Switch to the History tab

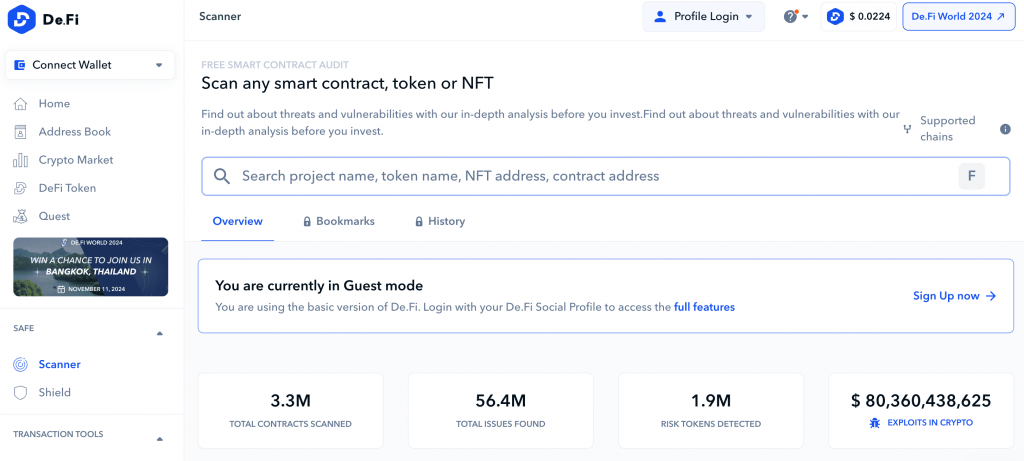(440, 221)
